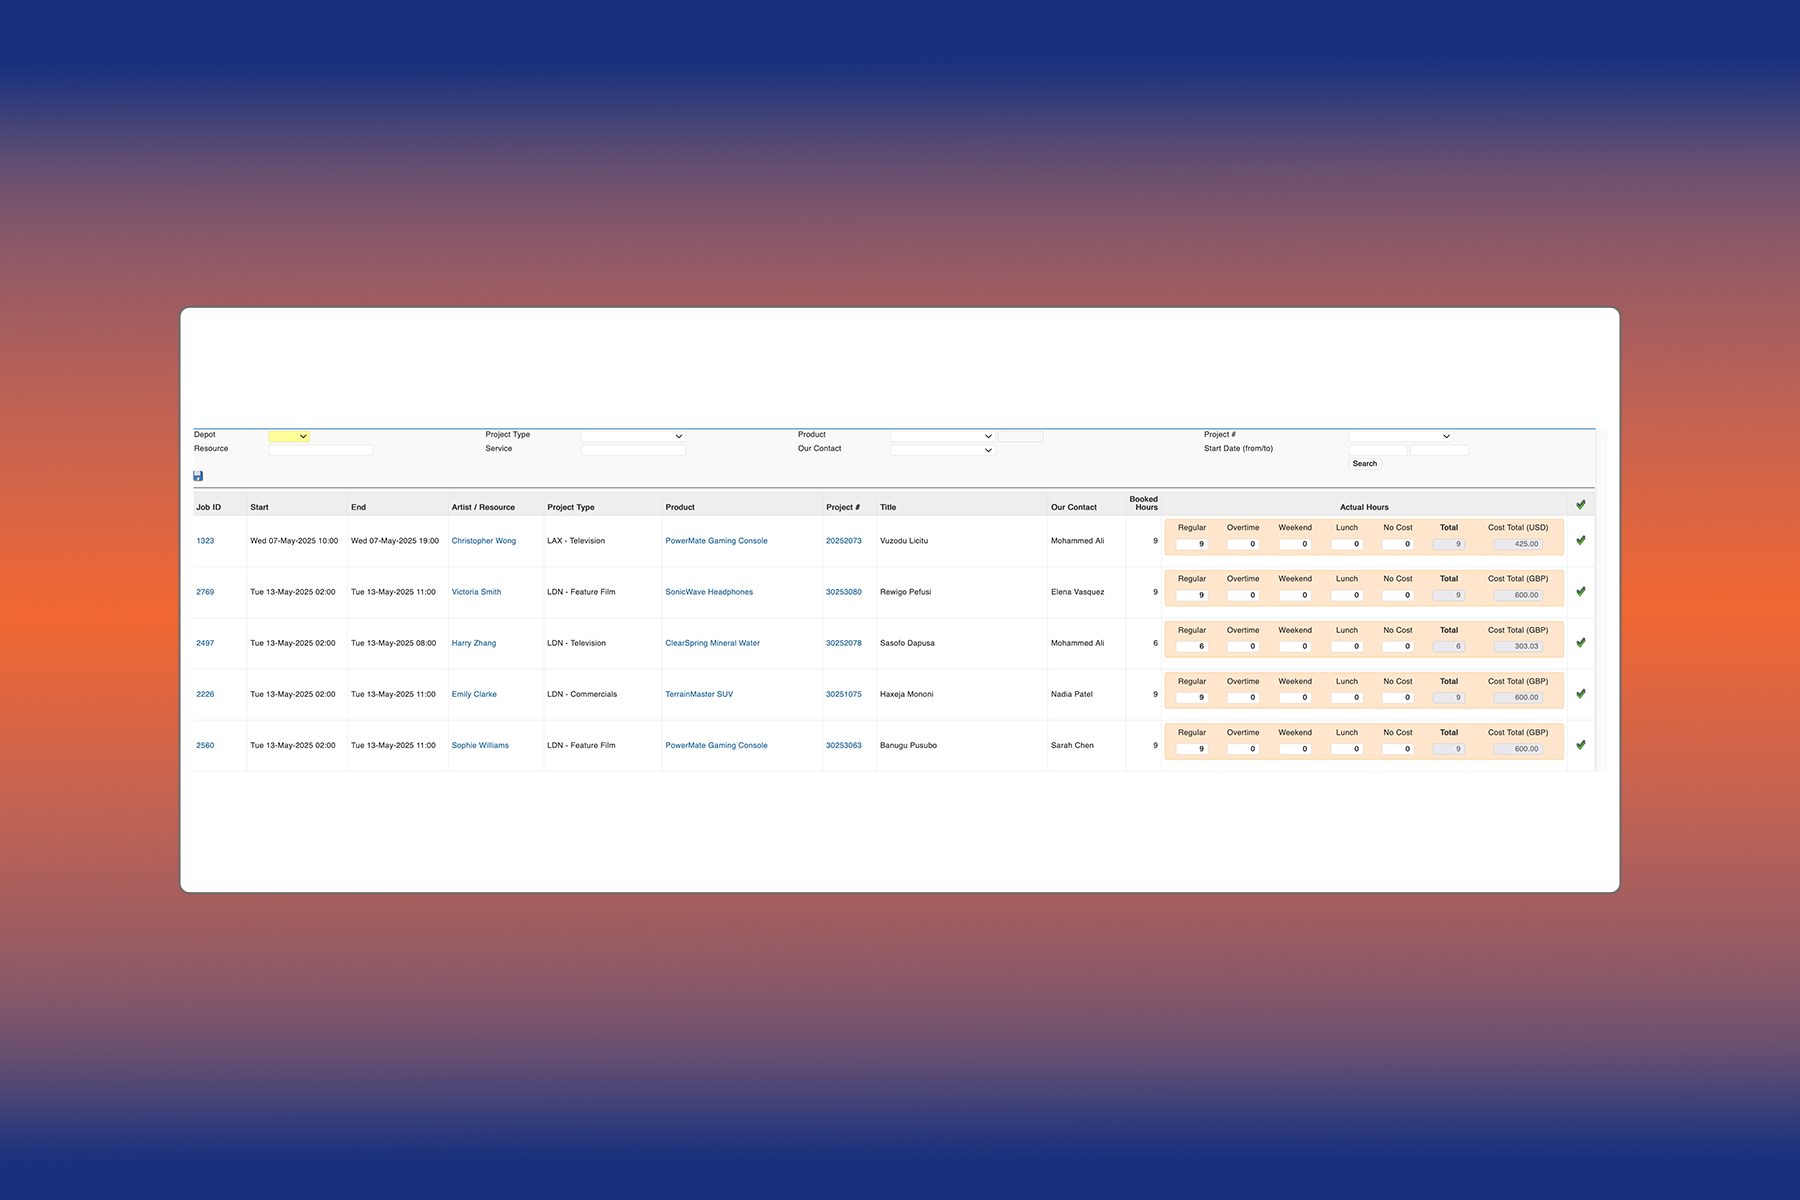Open ClearSpring Mineral Water product link

713,643
